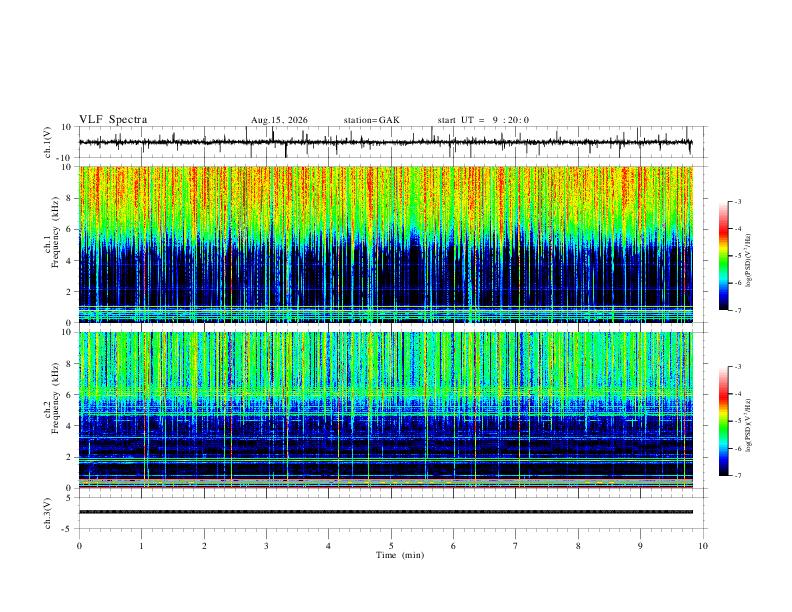Click the 'ch.3(V)' axis label
This screenshot has height=612, width=792.
point(48,513)
